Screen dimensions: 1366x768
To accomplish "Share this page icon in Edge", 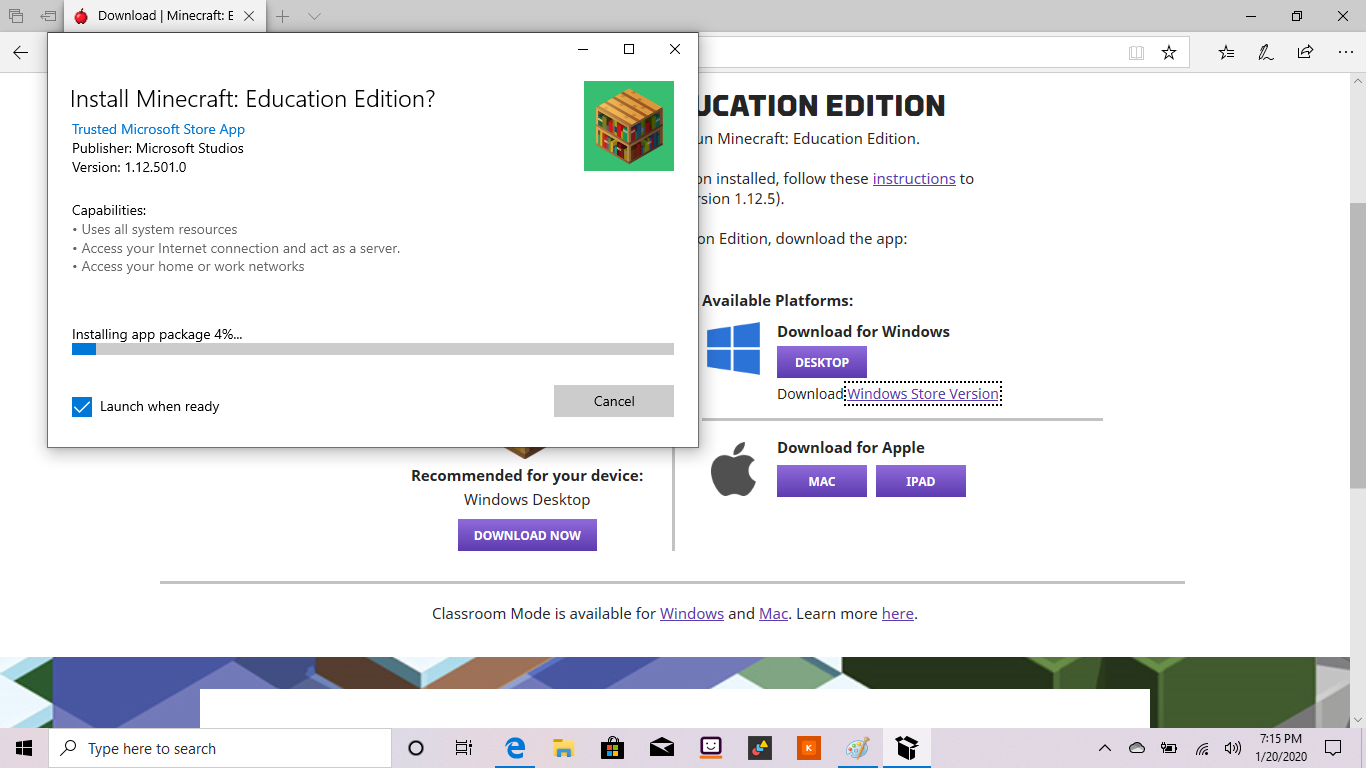I will coord(1305,52).
